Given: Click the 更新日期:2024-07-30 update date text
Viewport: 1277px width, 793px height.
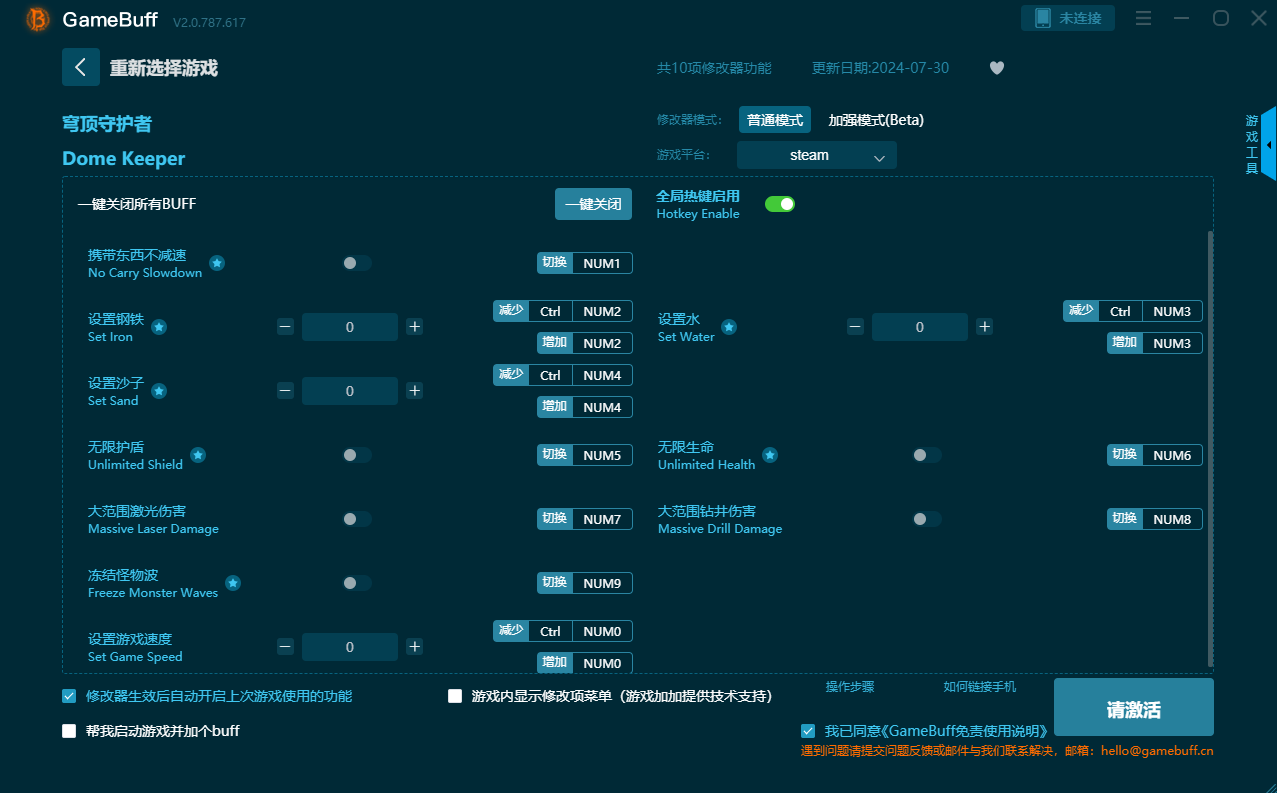Looking at the screenshot, I should coord(880,68).
